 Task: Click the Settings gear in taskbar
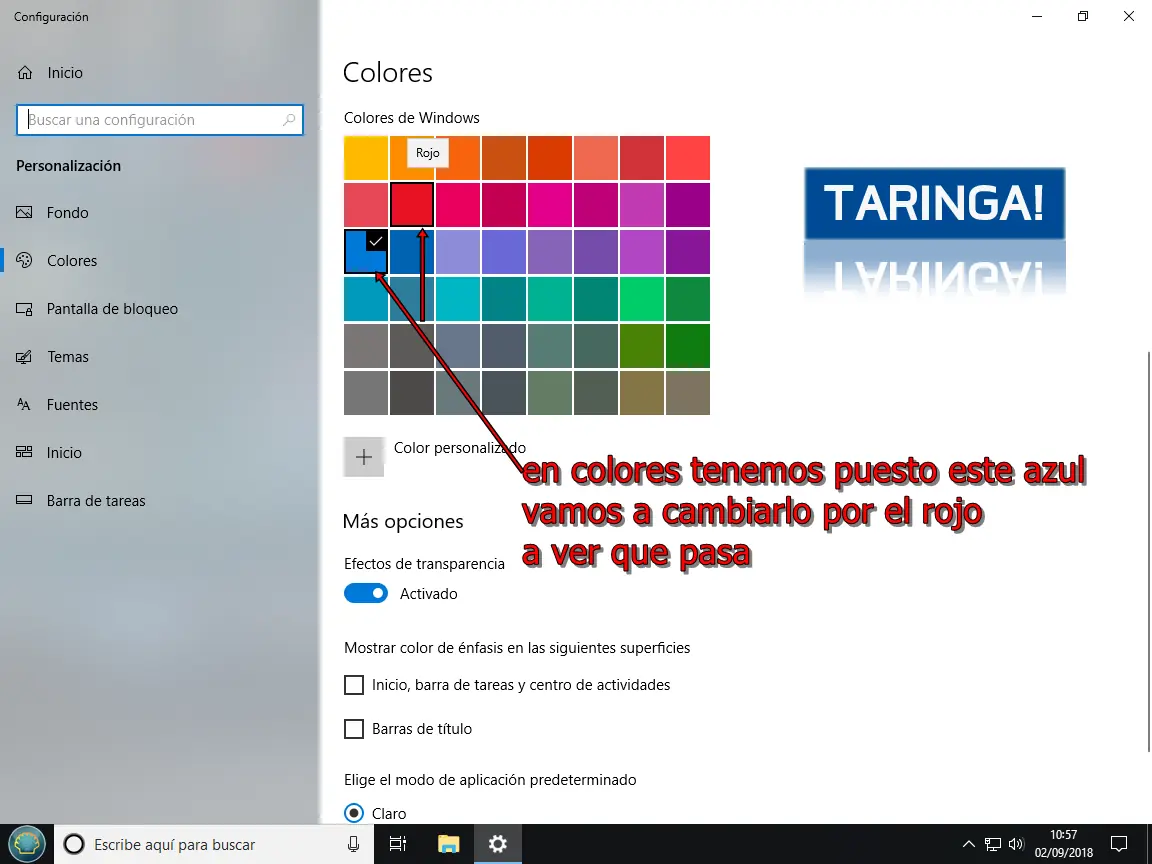point(497,844)
